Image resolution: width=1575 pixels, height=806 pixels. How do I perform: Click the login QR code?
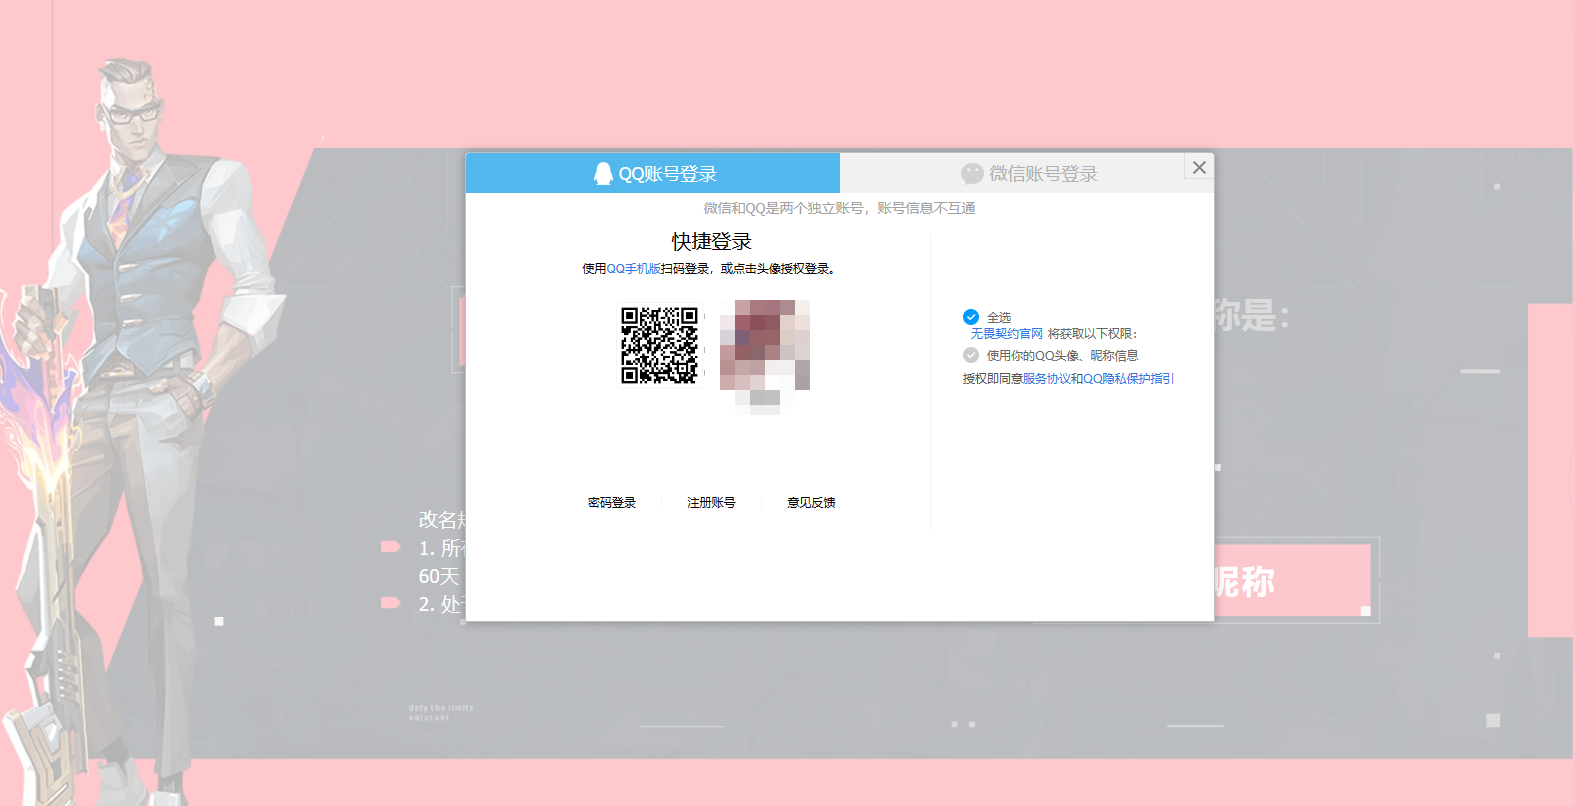(659, 345)
